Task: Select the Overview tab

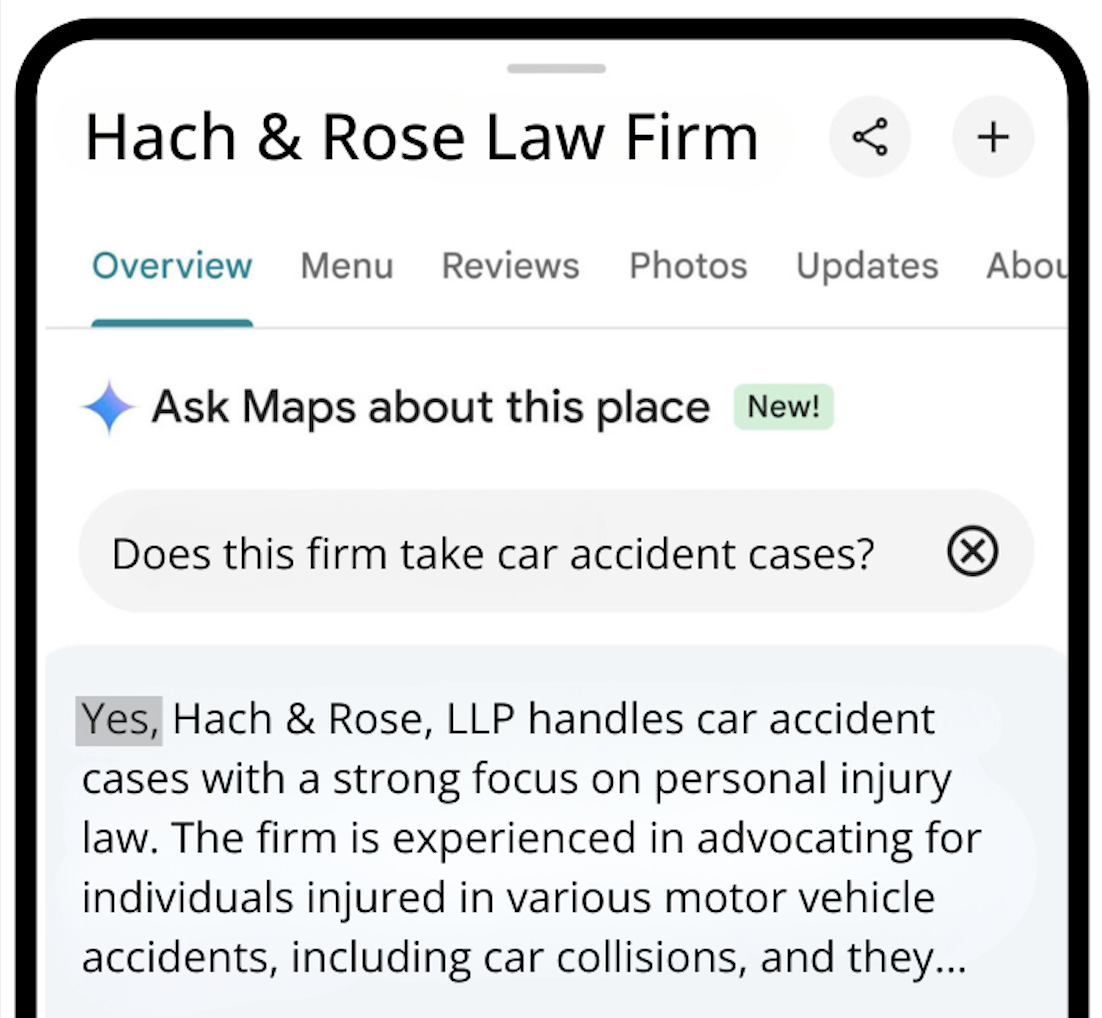Action: [x=172, y=266]
